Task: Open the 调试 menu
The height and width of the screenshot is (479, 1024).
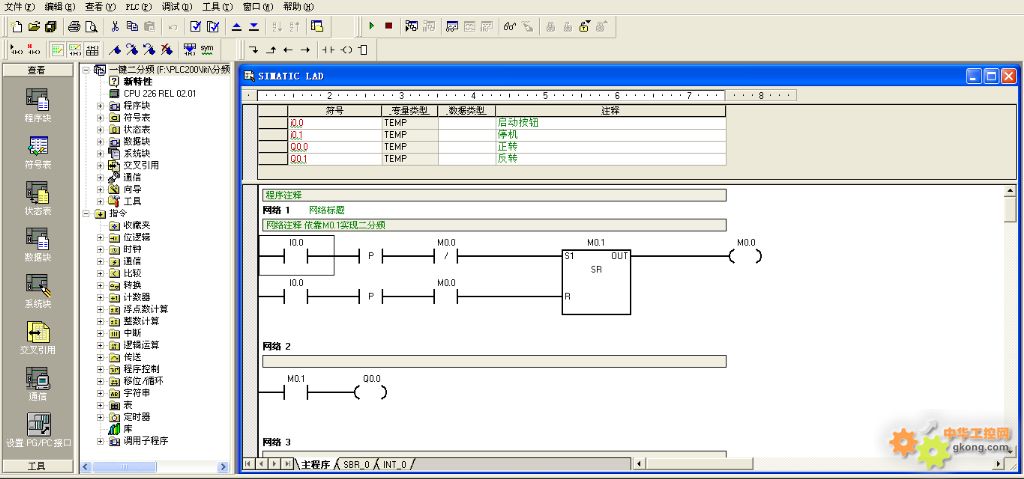Action: click(176, 7)
